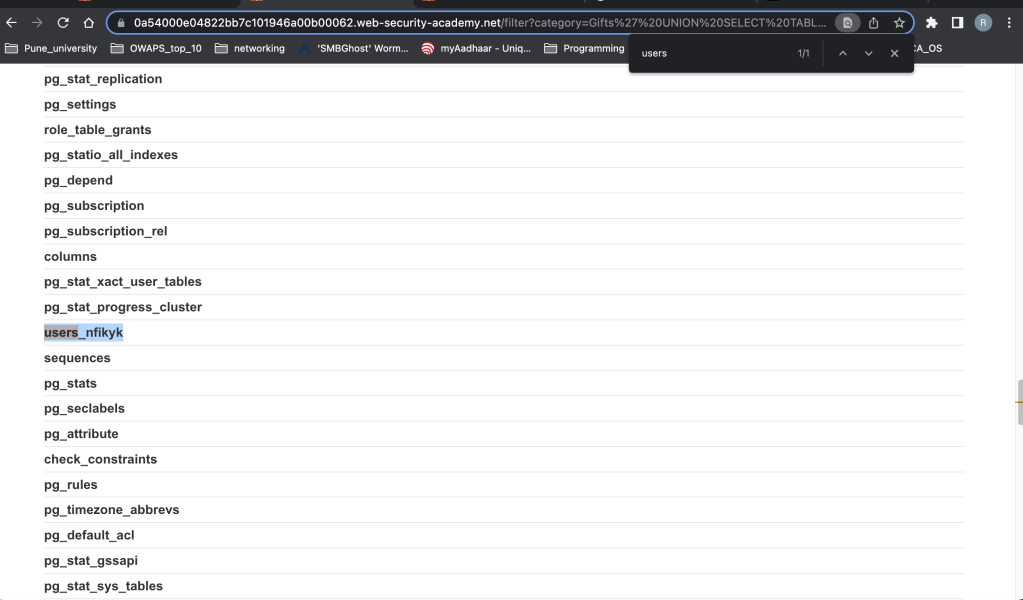Go to the browser home page
Image resolution: width=1023 pixels, height=600 pixels.
click(x=89, y=22)
